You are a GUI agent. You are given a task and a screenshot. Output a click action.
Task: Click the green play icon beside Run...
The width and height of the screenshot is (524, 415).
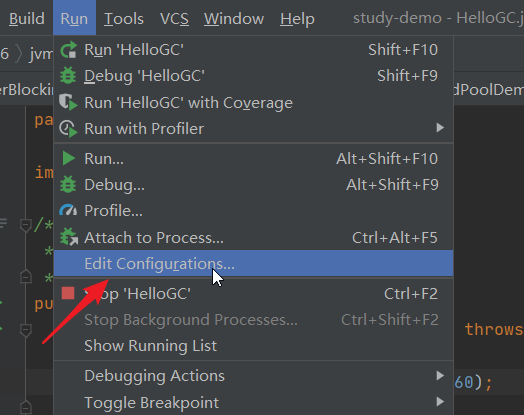click(x=69, y=158)
